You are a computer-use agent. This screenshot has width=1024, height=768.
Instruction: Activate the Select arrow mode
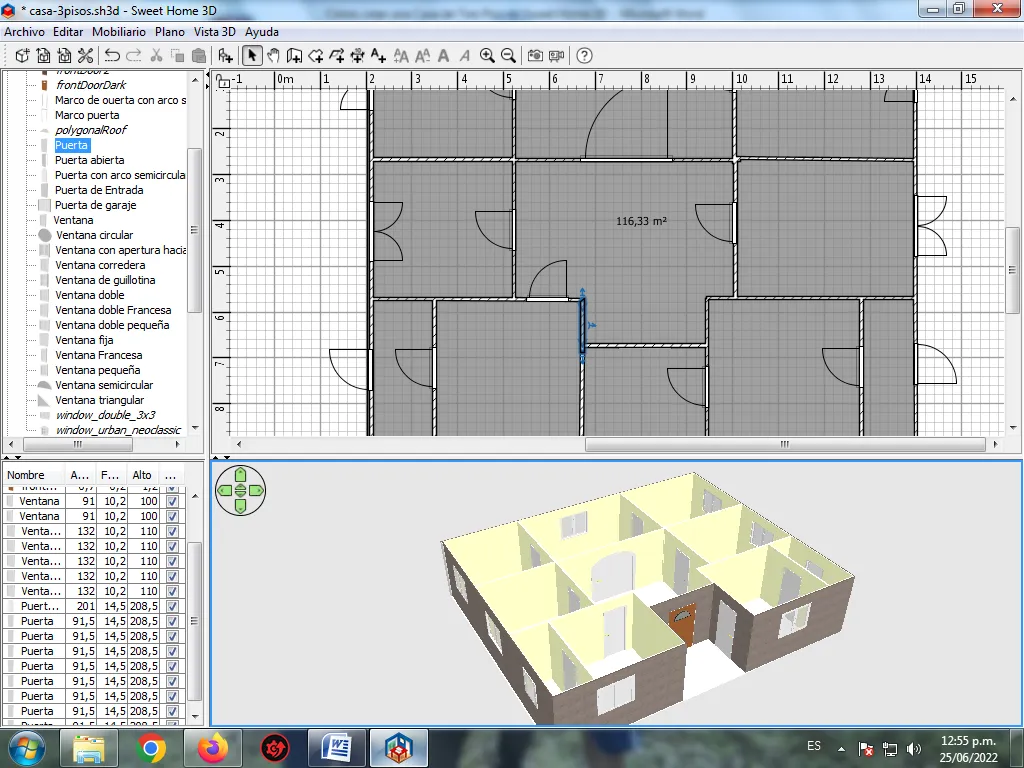252,56
